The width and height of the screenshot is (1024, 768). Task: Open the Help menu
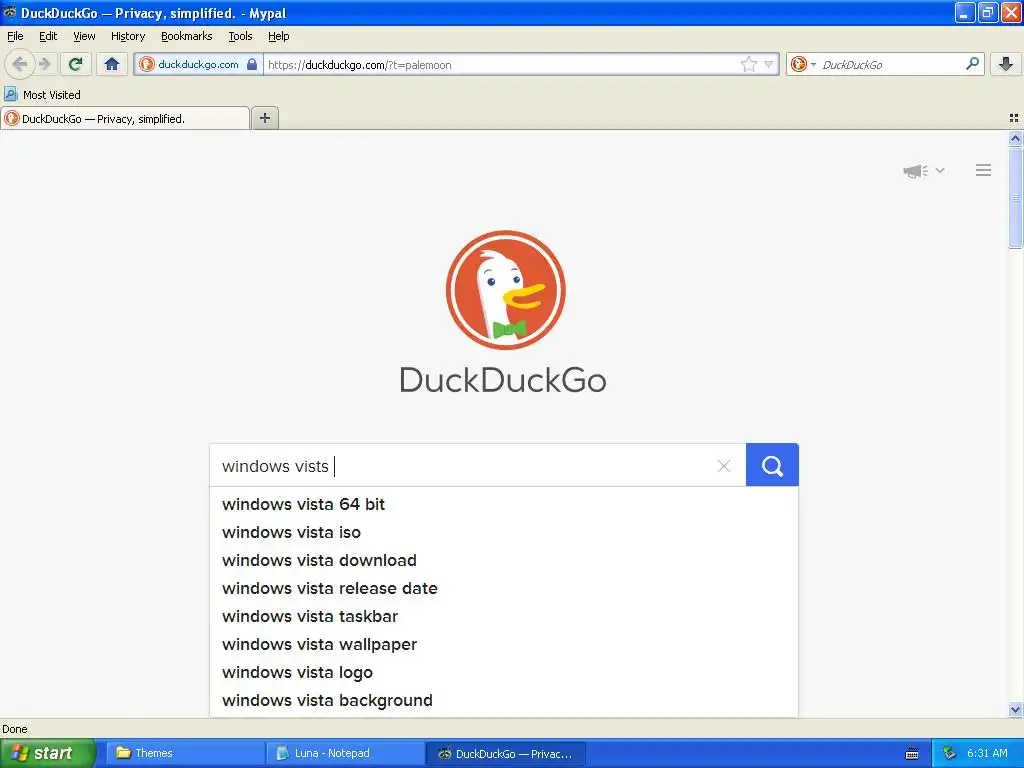[278, 37]
